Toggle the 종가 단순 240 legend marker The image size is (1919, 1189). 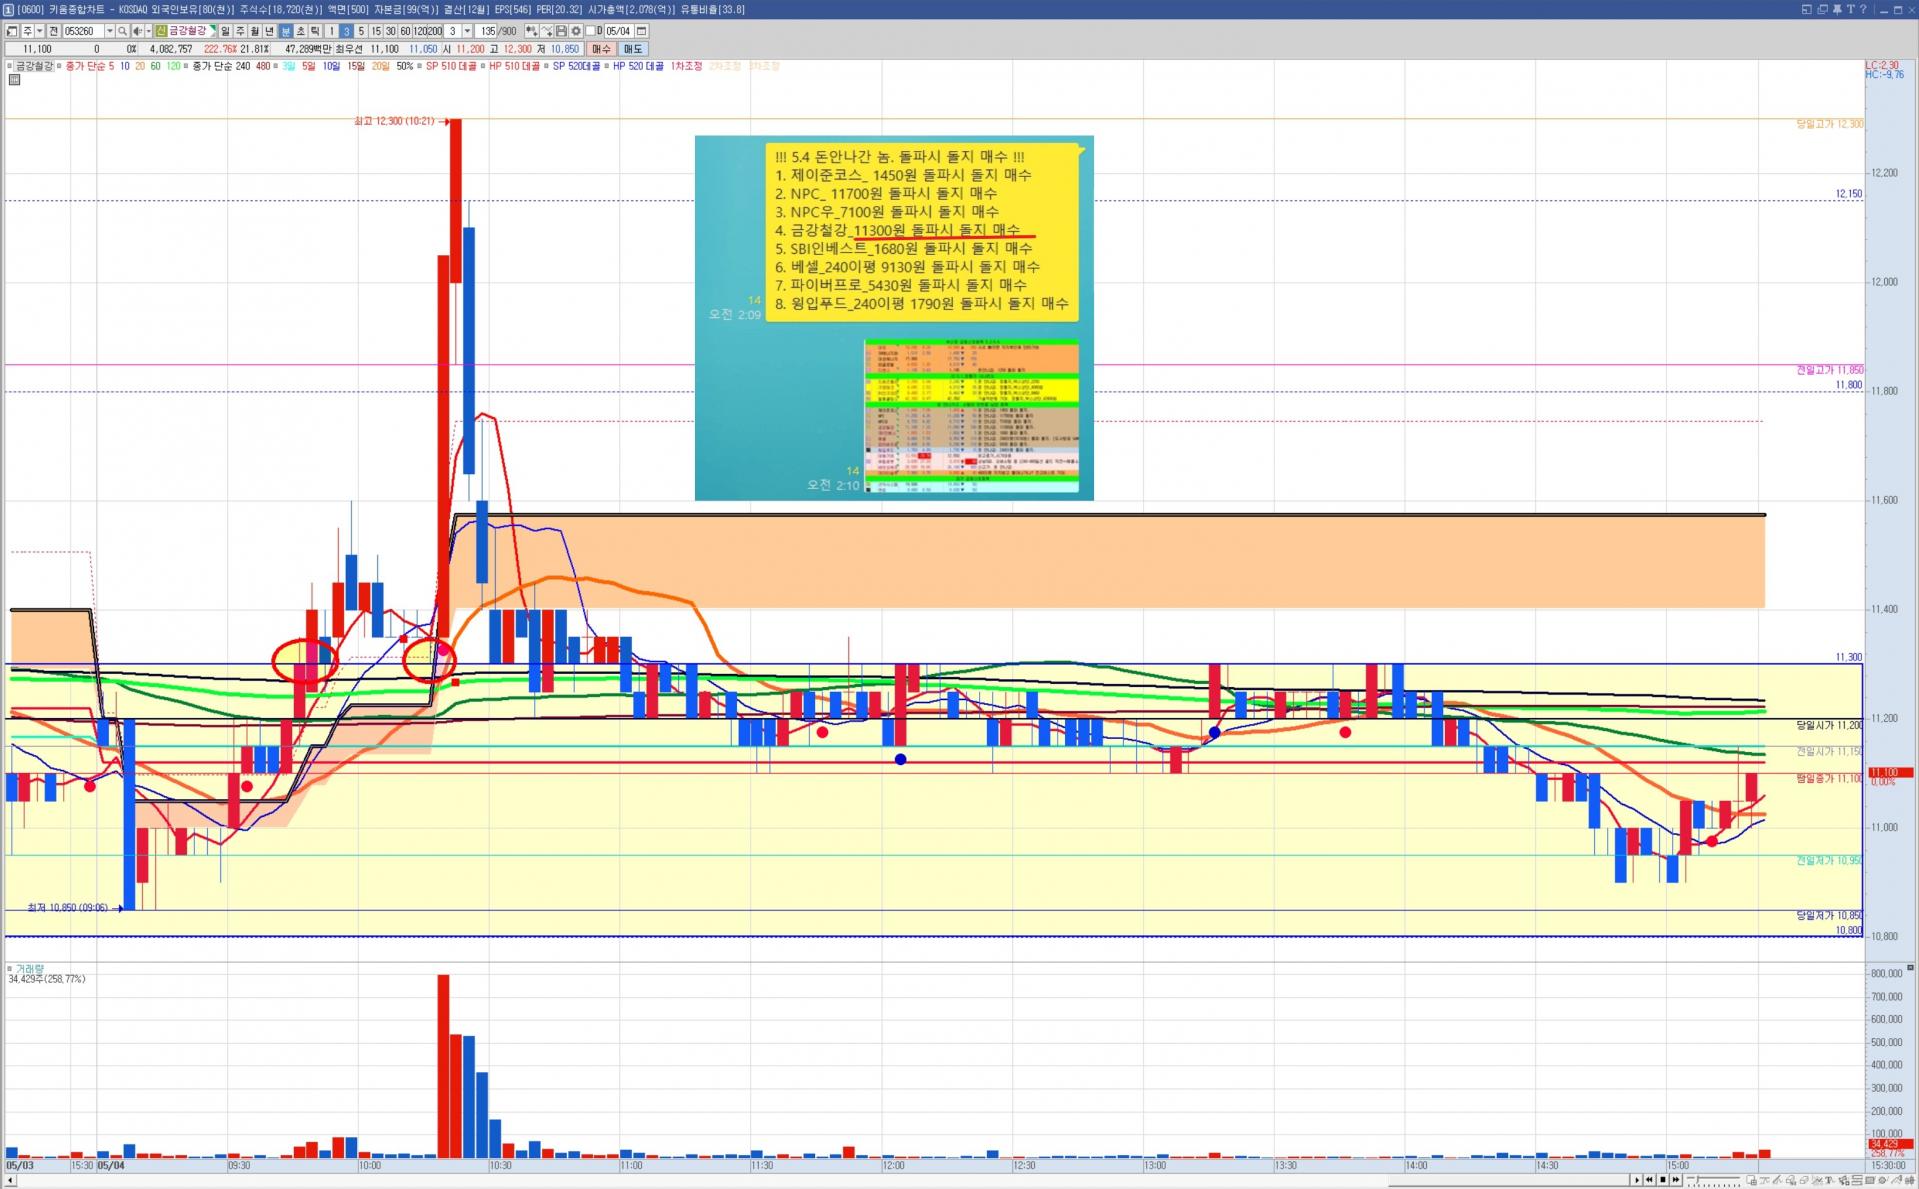coord(186,66)
